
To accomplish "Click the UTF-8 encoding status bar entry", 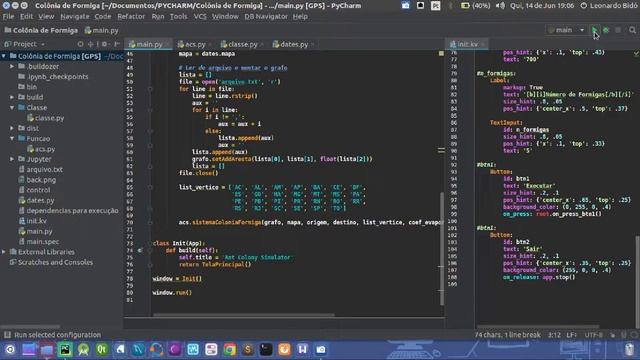I will click(x=593, y=335).
